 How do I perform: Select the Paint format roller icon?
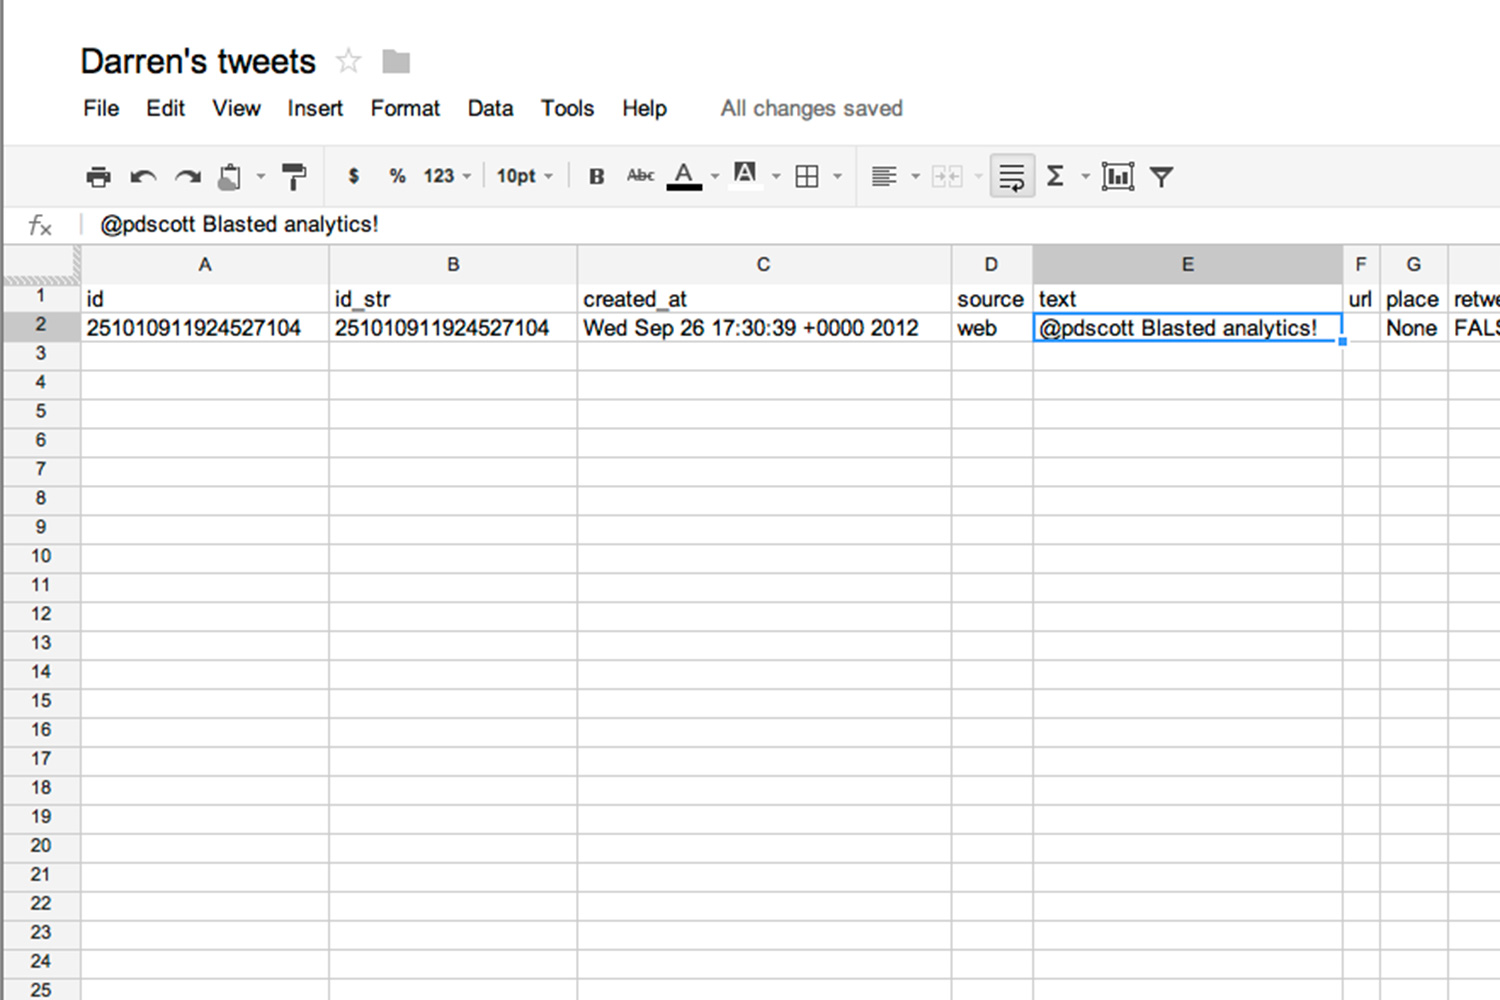point(294,177)
